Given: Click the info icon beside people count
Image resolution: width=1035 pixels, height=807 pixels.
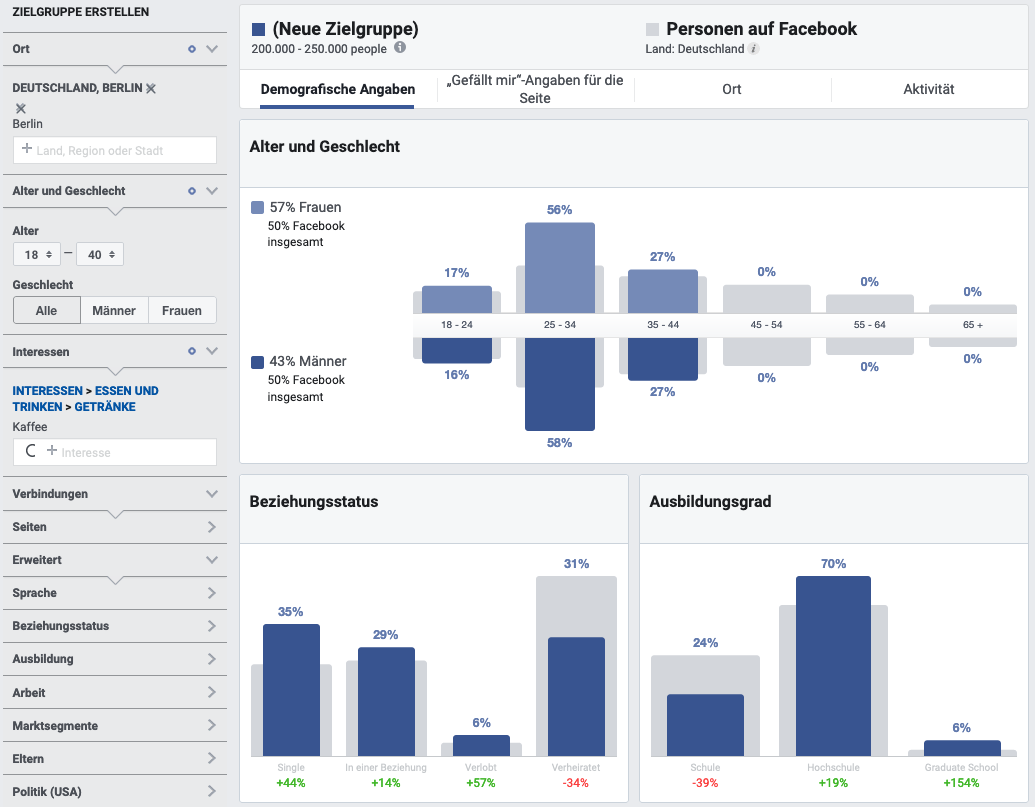Looking at the screenshot, I should coord(400,47).
